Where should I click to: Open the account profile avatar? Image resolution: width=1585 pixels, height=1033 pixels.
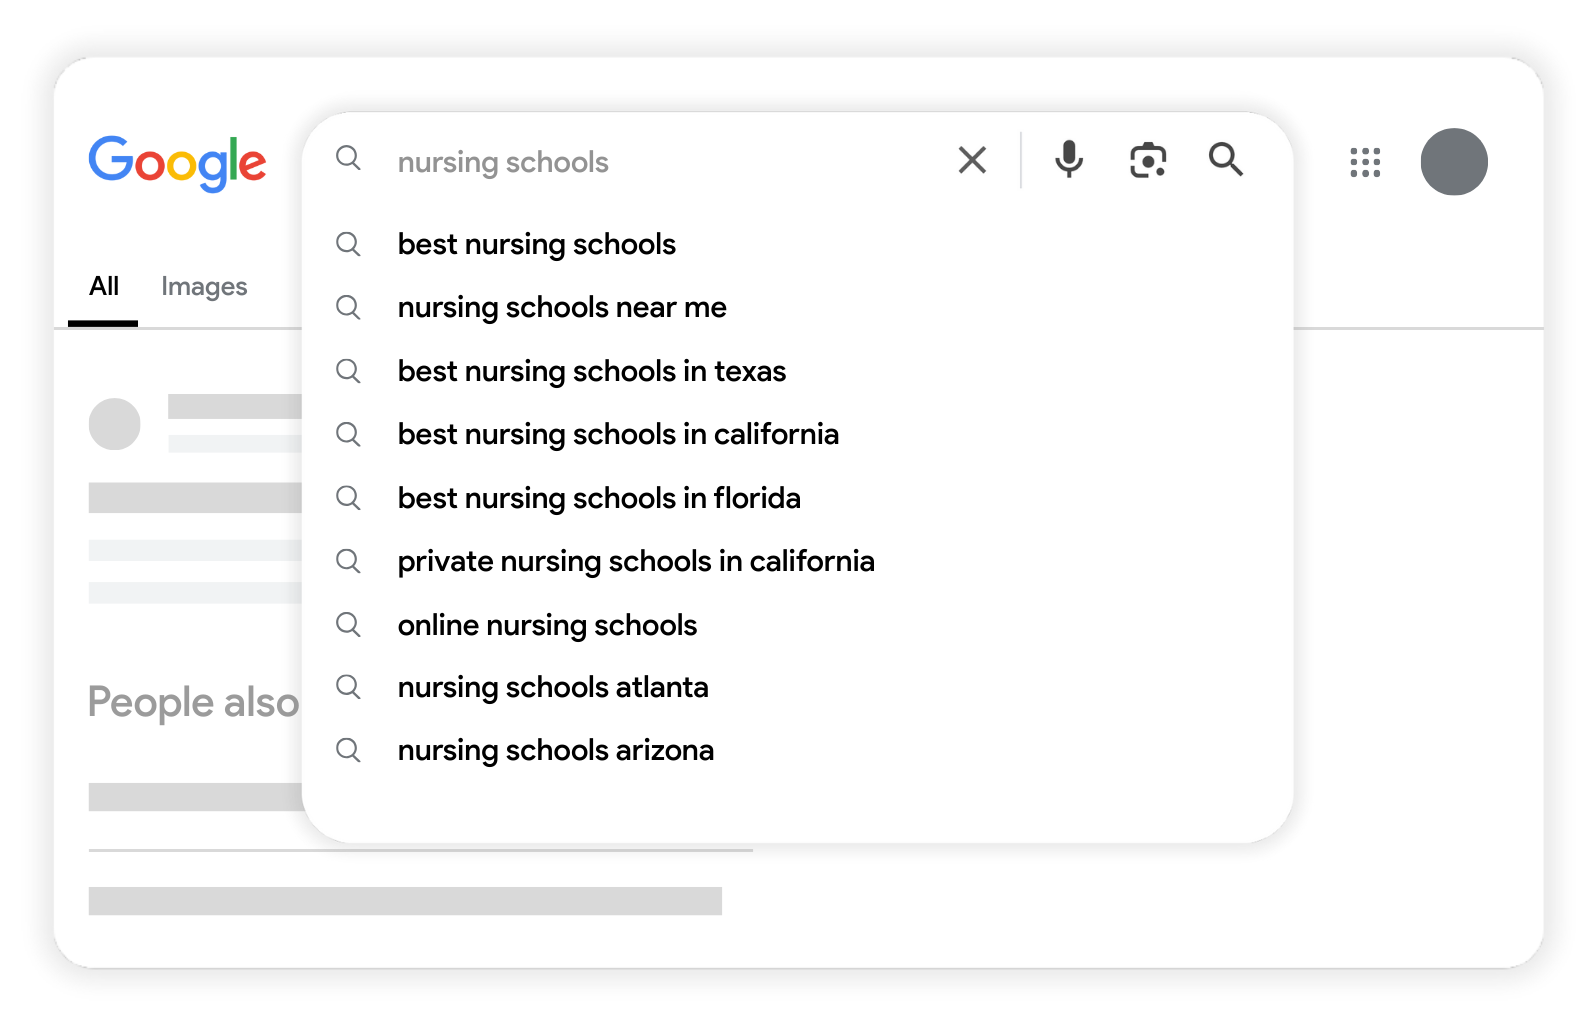click(x=1454, y=162)
